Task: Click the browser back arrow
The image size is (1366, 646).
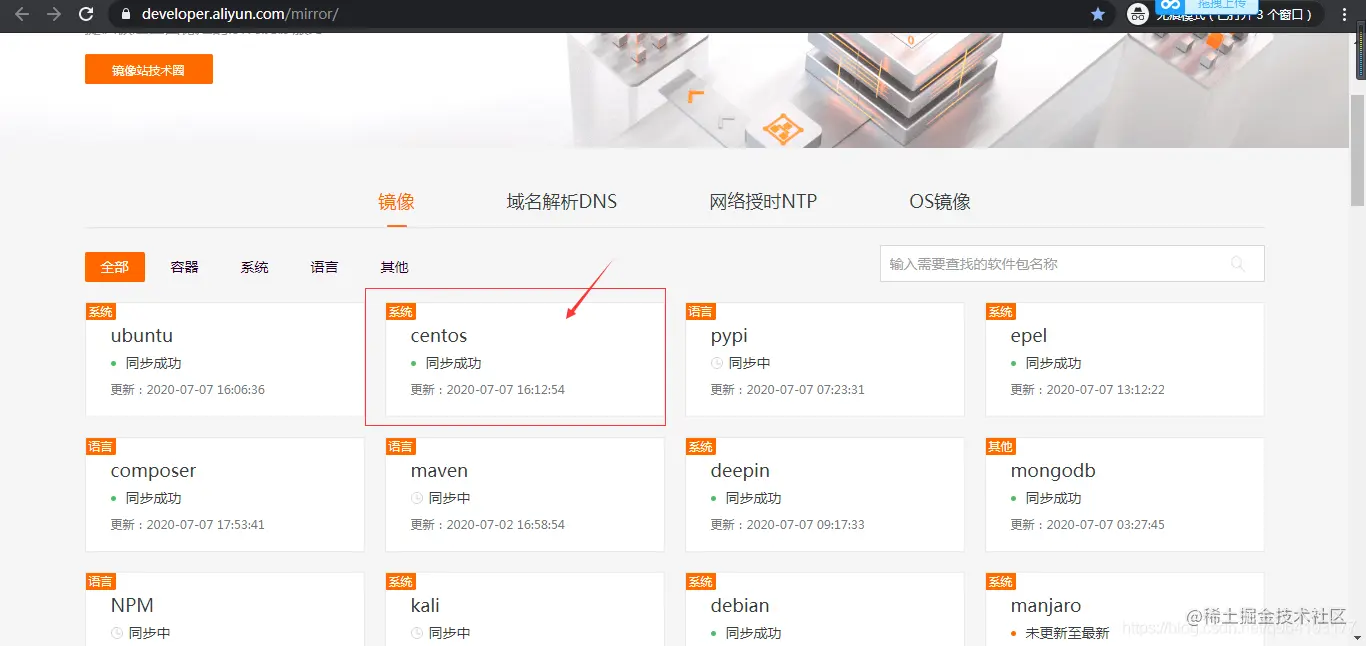Action: pyautogui.click(x=22, y=14)
